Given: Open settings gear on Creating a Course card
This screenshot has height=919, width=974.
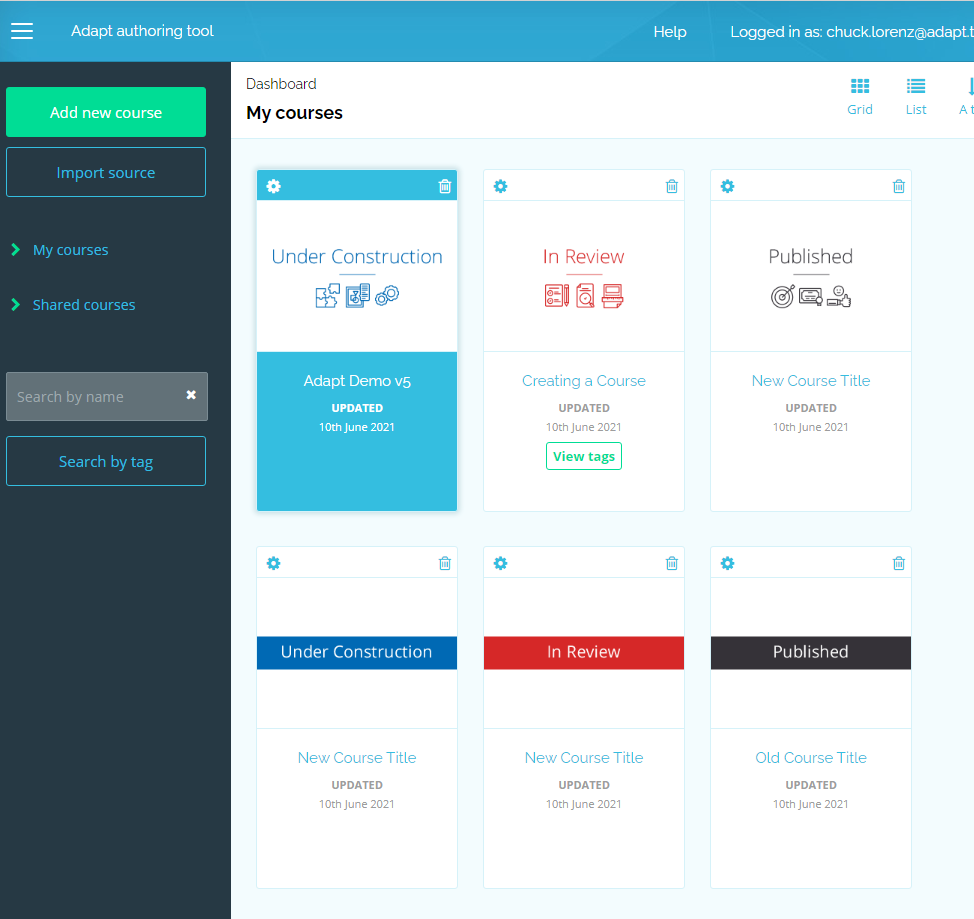Looking at the screenshot, I should point(500,186).
